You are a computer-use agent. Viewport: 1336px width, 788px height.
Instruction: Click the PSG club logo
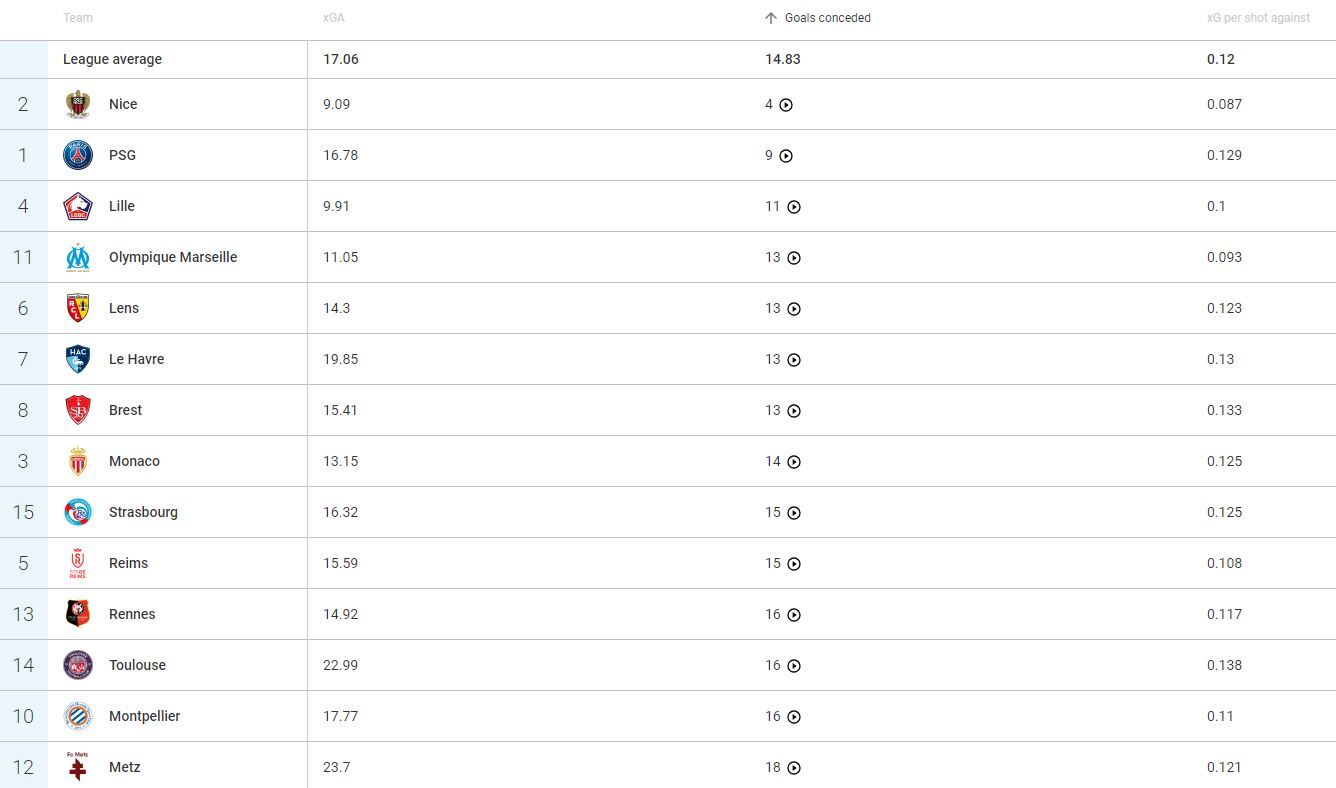click(78, 155)
